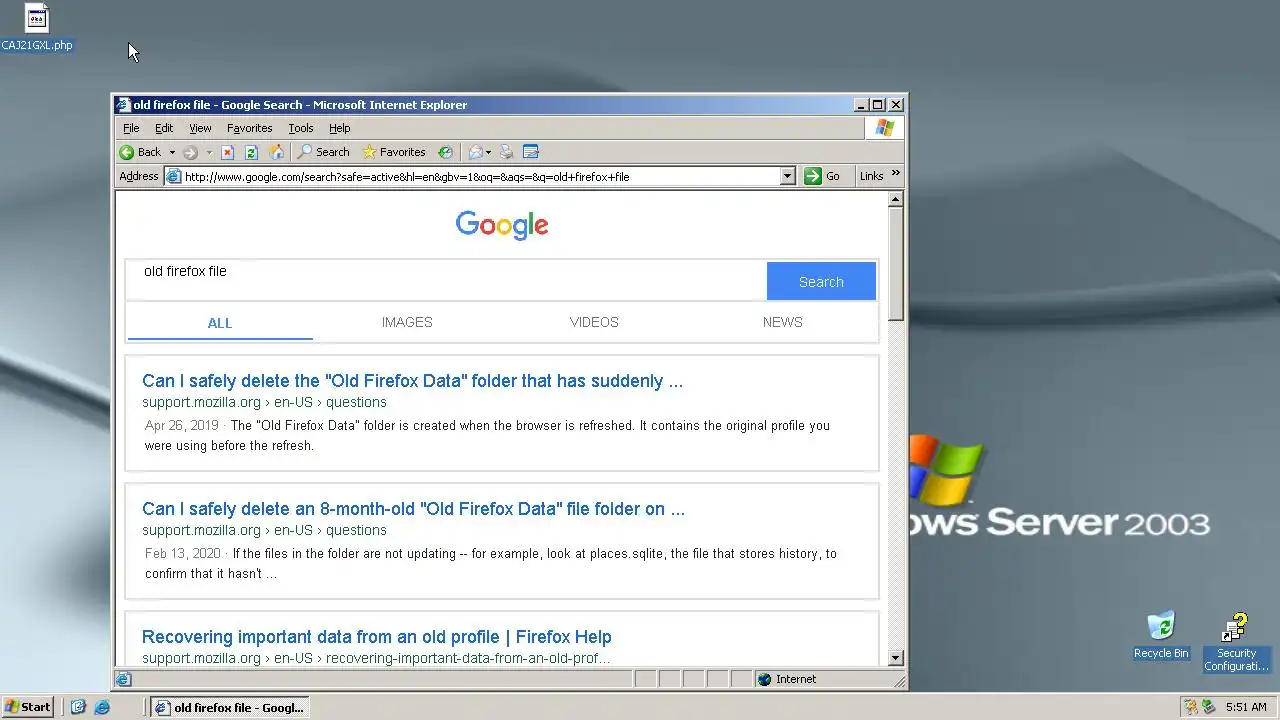1280x720 pixels.
Task: Click the second system tray icon
Action: click(1208, 707)
